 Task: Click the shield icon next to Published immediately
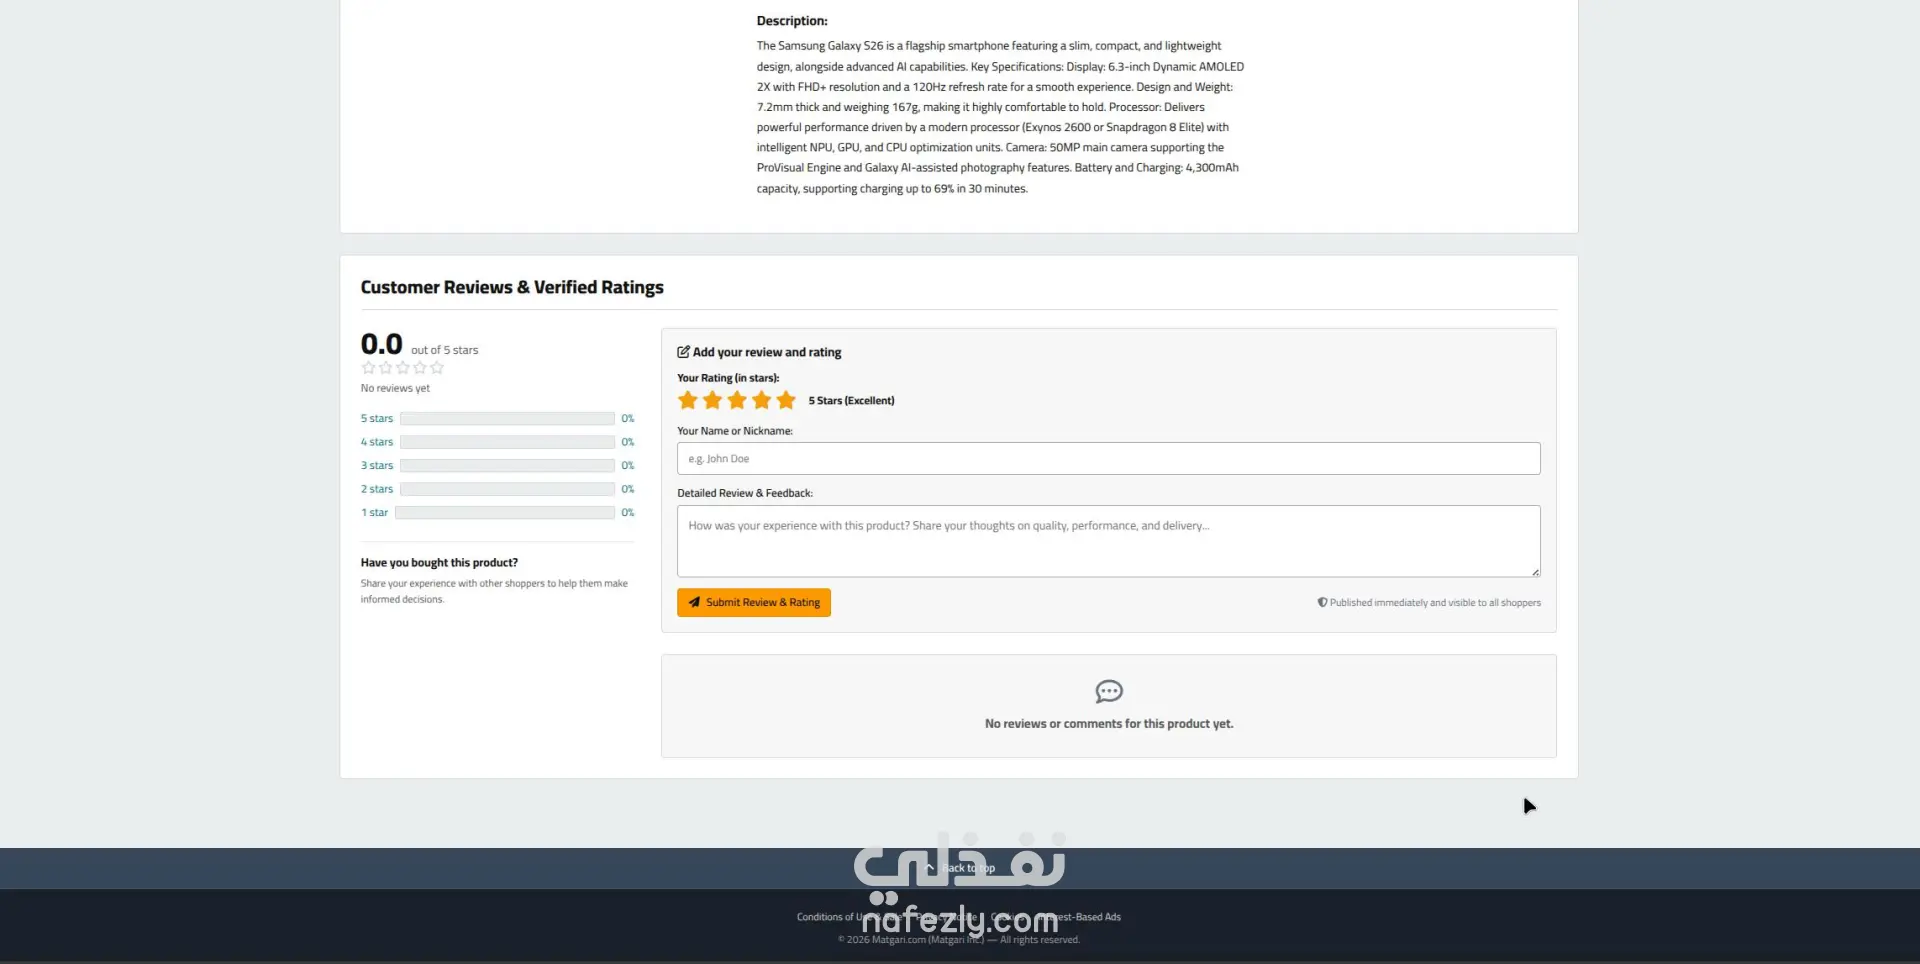[x=1322, y=602]
